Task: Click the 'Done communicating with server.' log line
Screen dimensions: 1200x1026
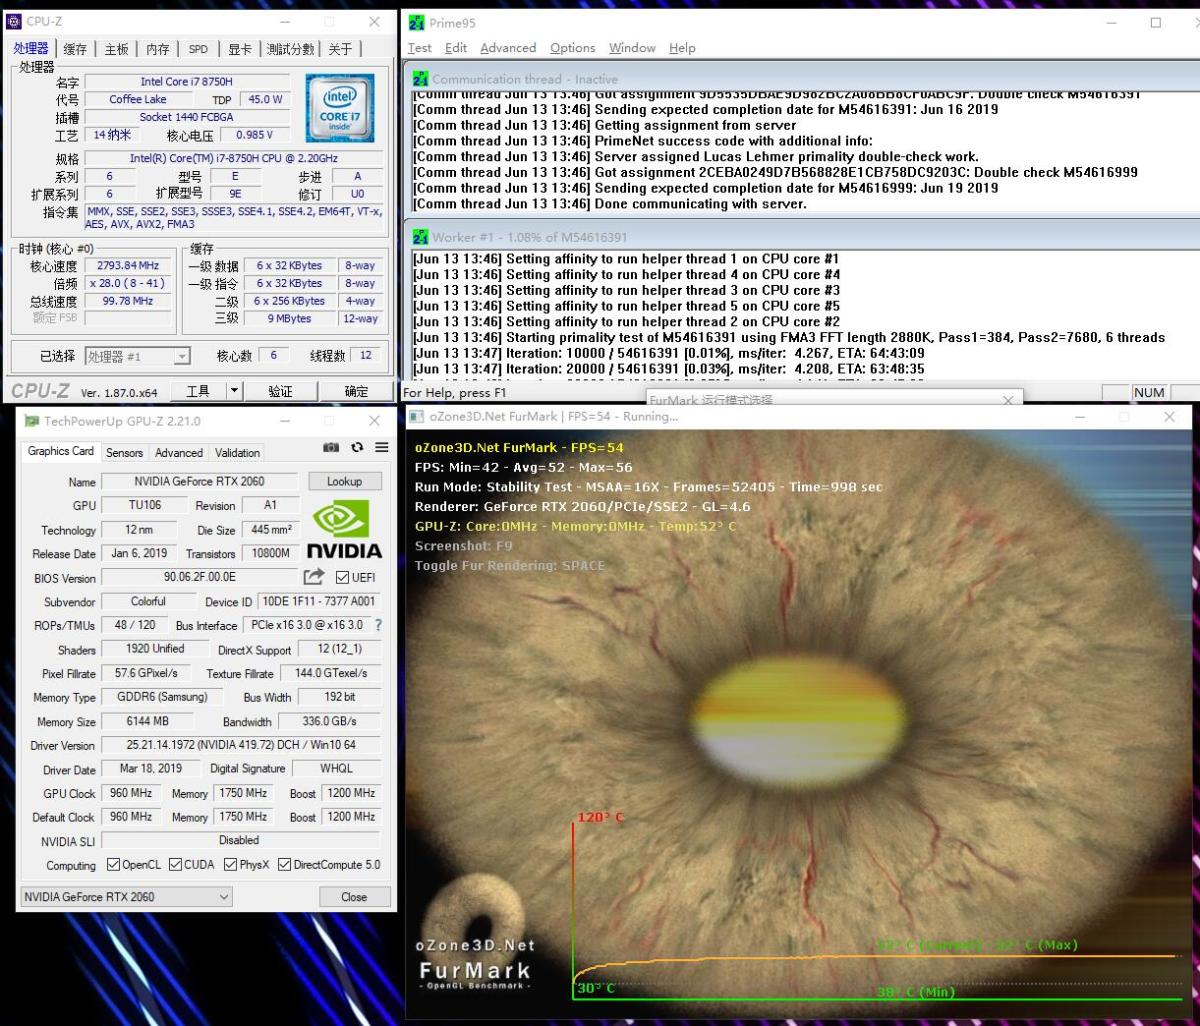Action: pyautogui.click(x=609, y=204)
